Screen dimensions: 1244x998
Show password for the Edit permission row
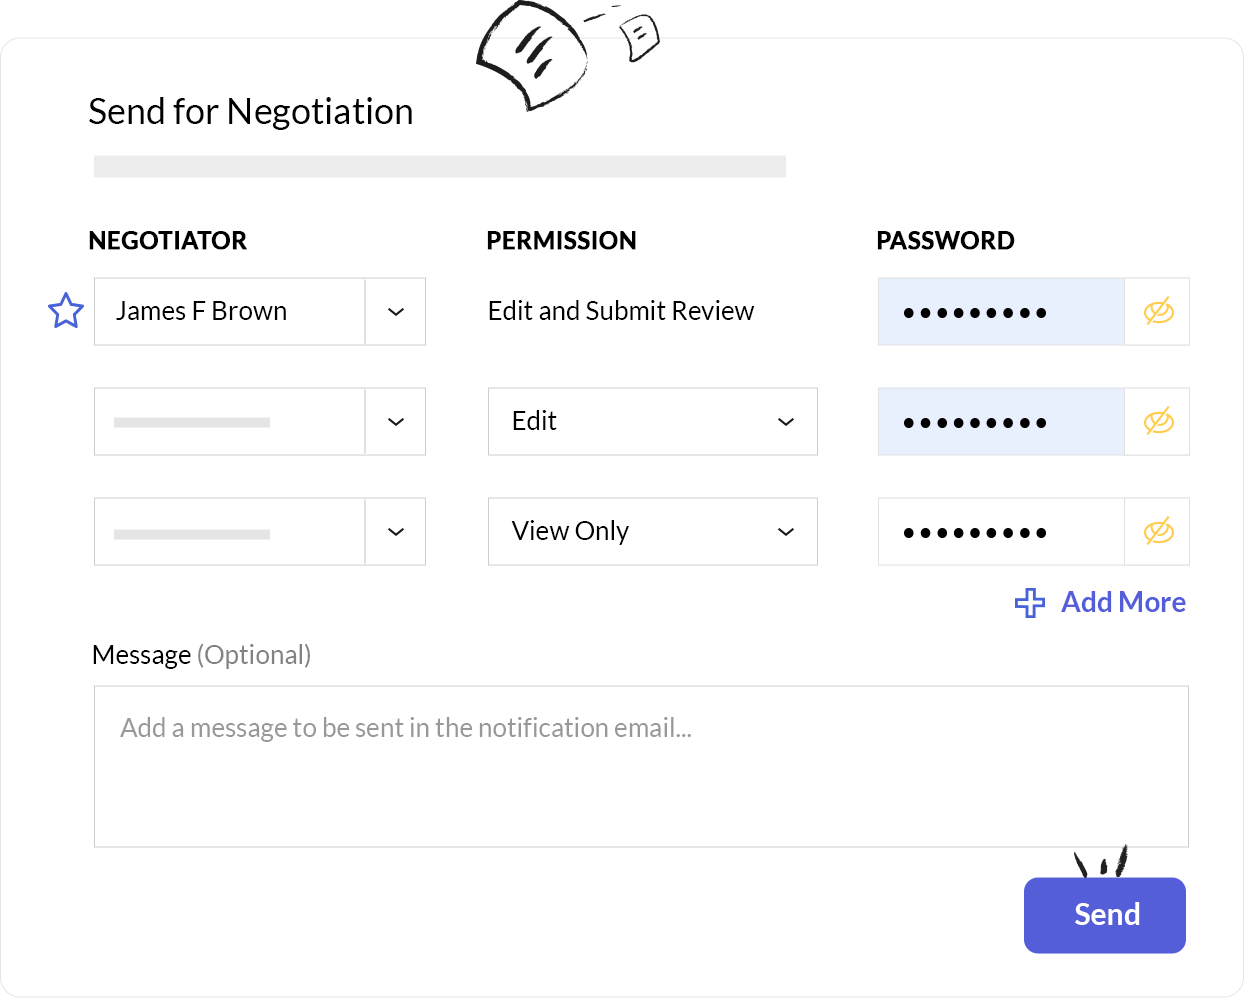[x=1158, y=422]
